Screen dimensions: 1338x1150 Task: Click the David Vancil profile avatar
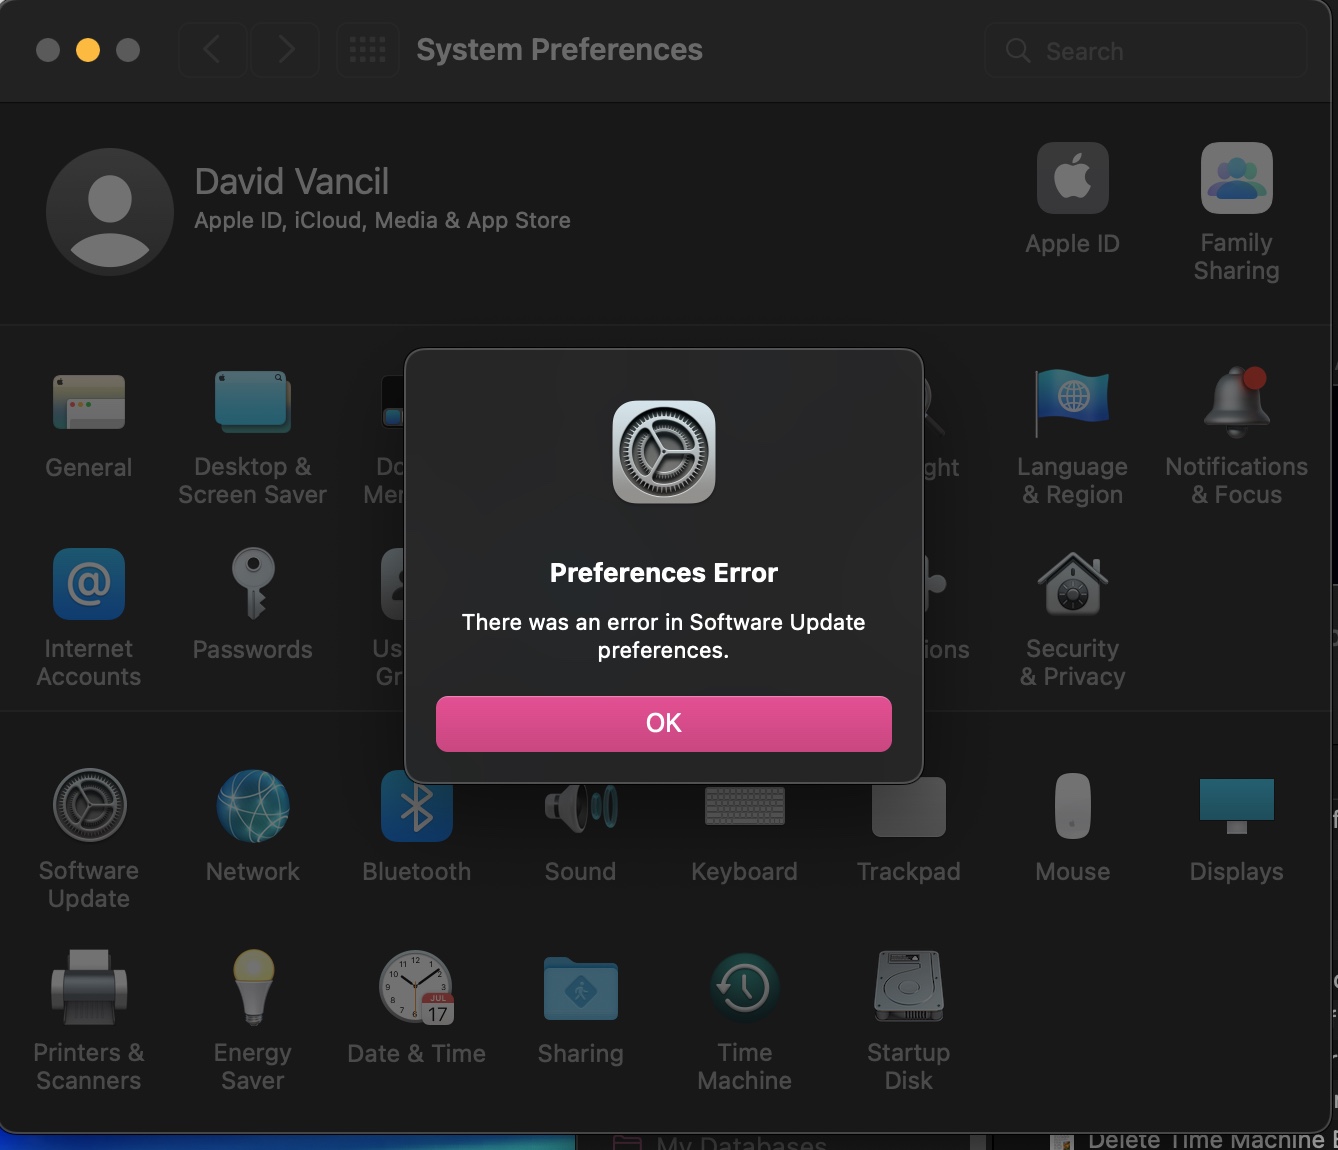(110, 212)
